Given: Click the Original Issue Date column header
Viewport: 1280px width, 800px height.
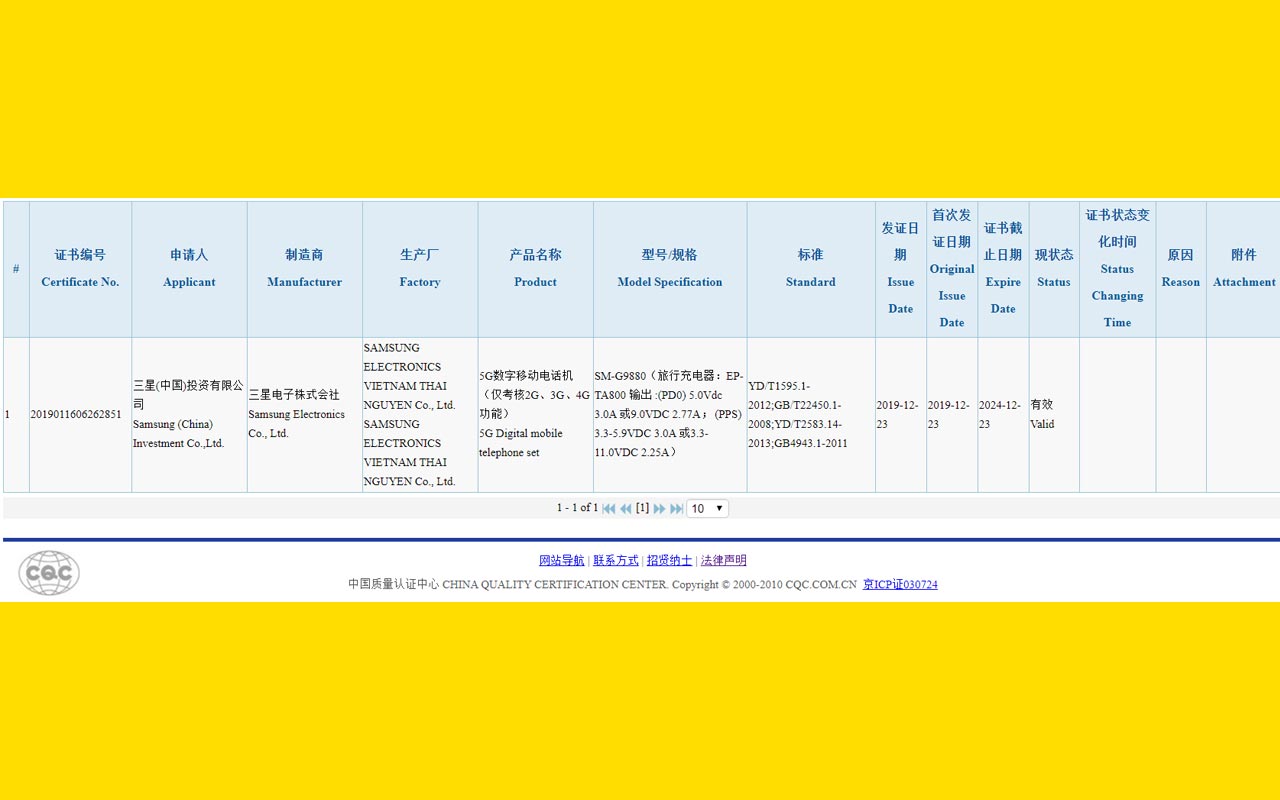Looking at the screenshot, I should 952,269.
